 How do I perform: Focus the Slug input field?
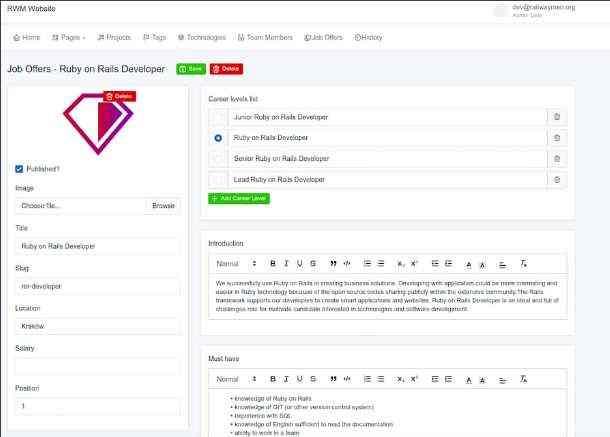pos(98,286)
